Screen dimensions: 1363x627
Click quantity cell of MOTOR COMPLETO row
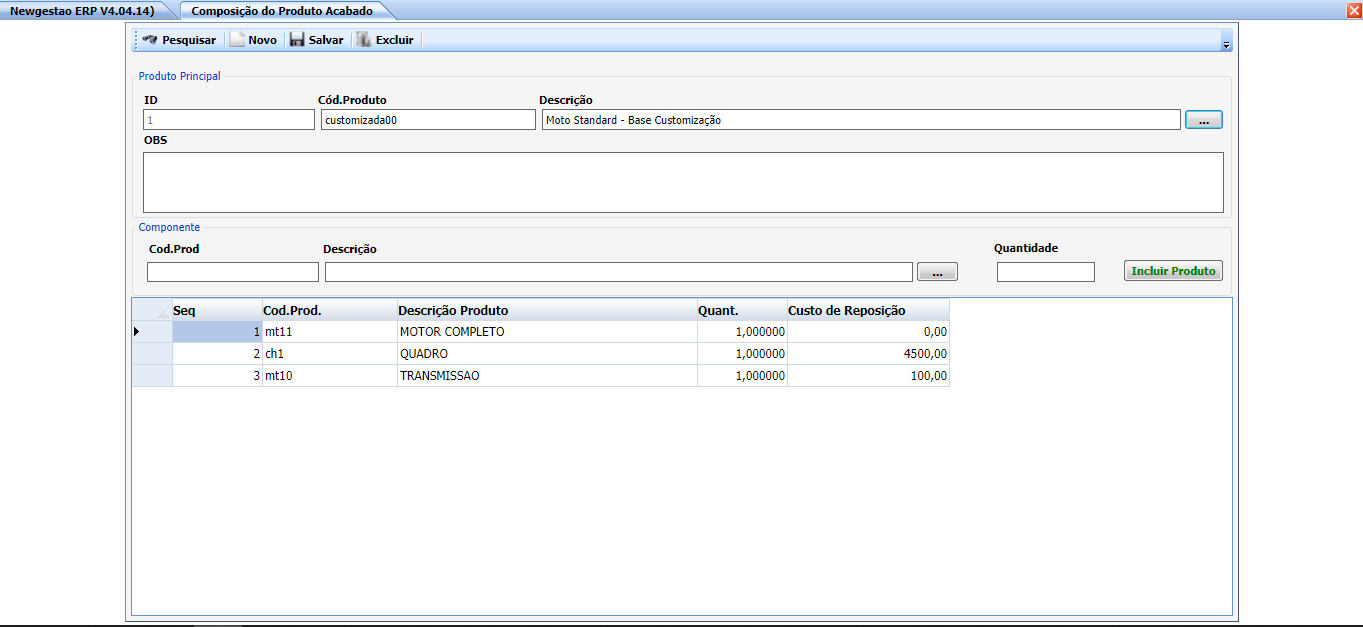tap(742, 331)
